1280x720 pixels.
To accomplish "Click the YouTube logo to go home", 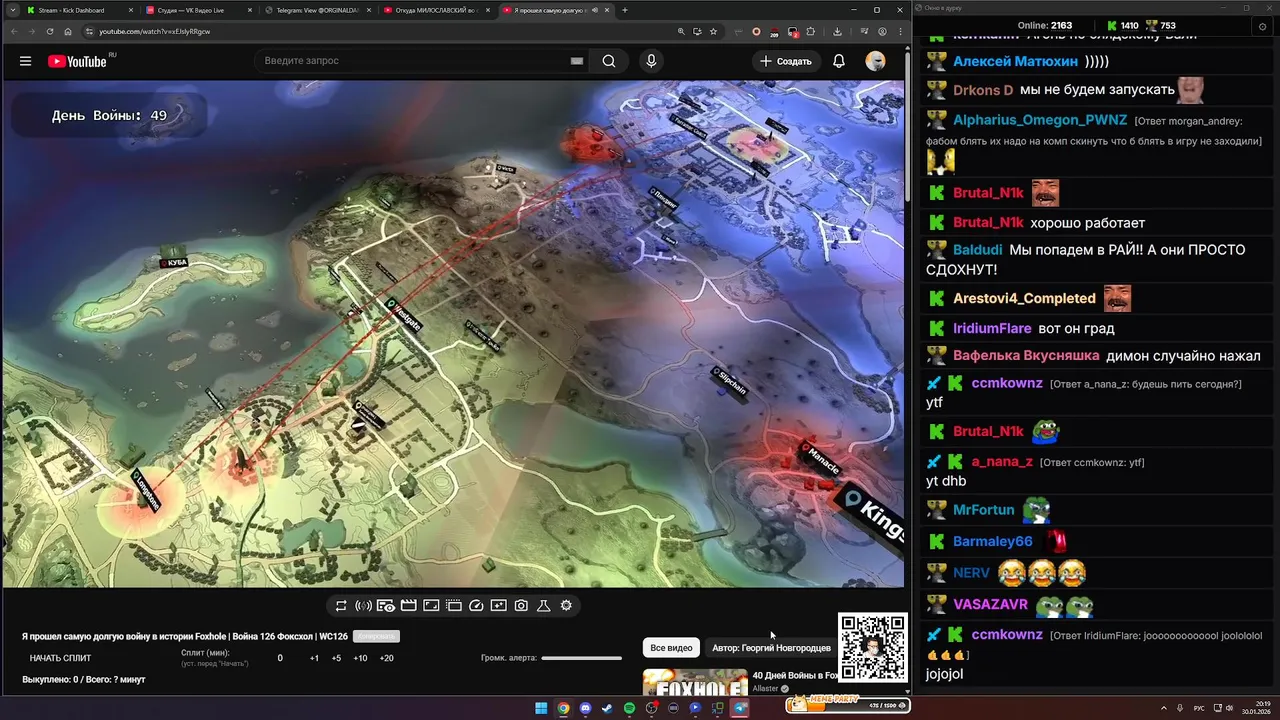I will click(77, 61).
